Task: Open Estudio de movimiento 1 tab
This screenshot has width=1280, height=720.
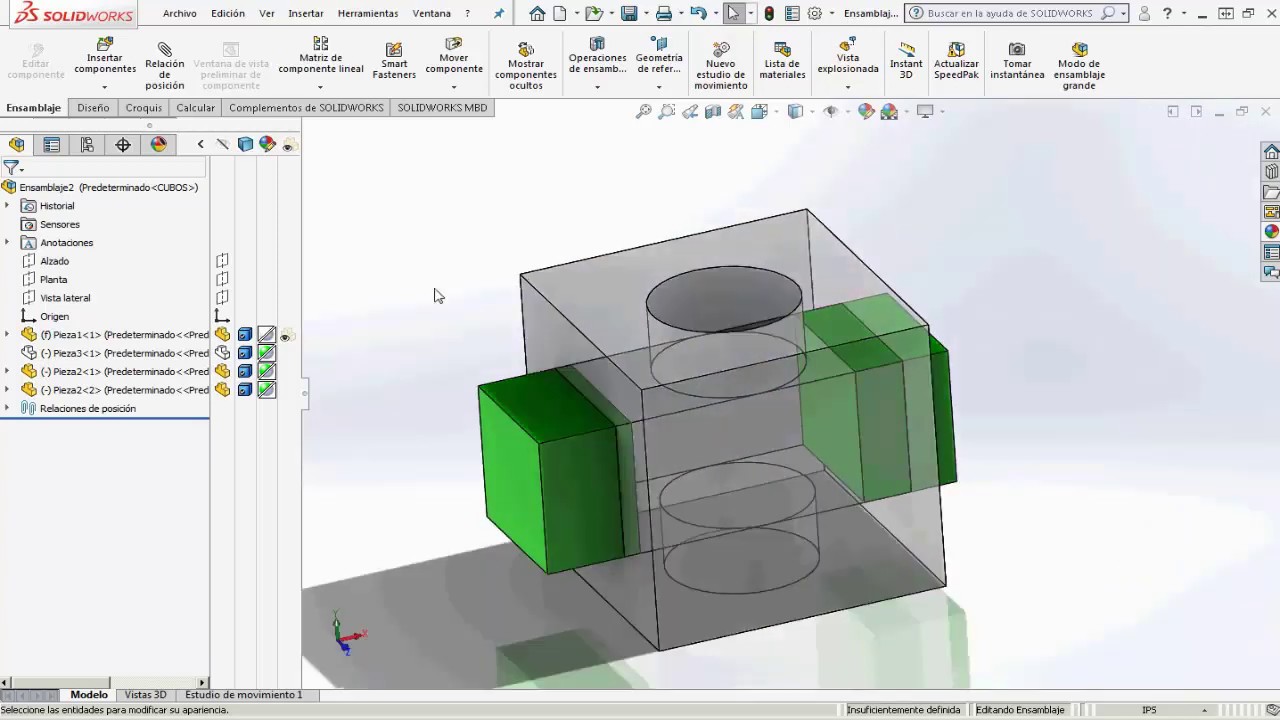Action: (x=243, y=695)
